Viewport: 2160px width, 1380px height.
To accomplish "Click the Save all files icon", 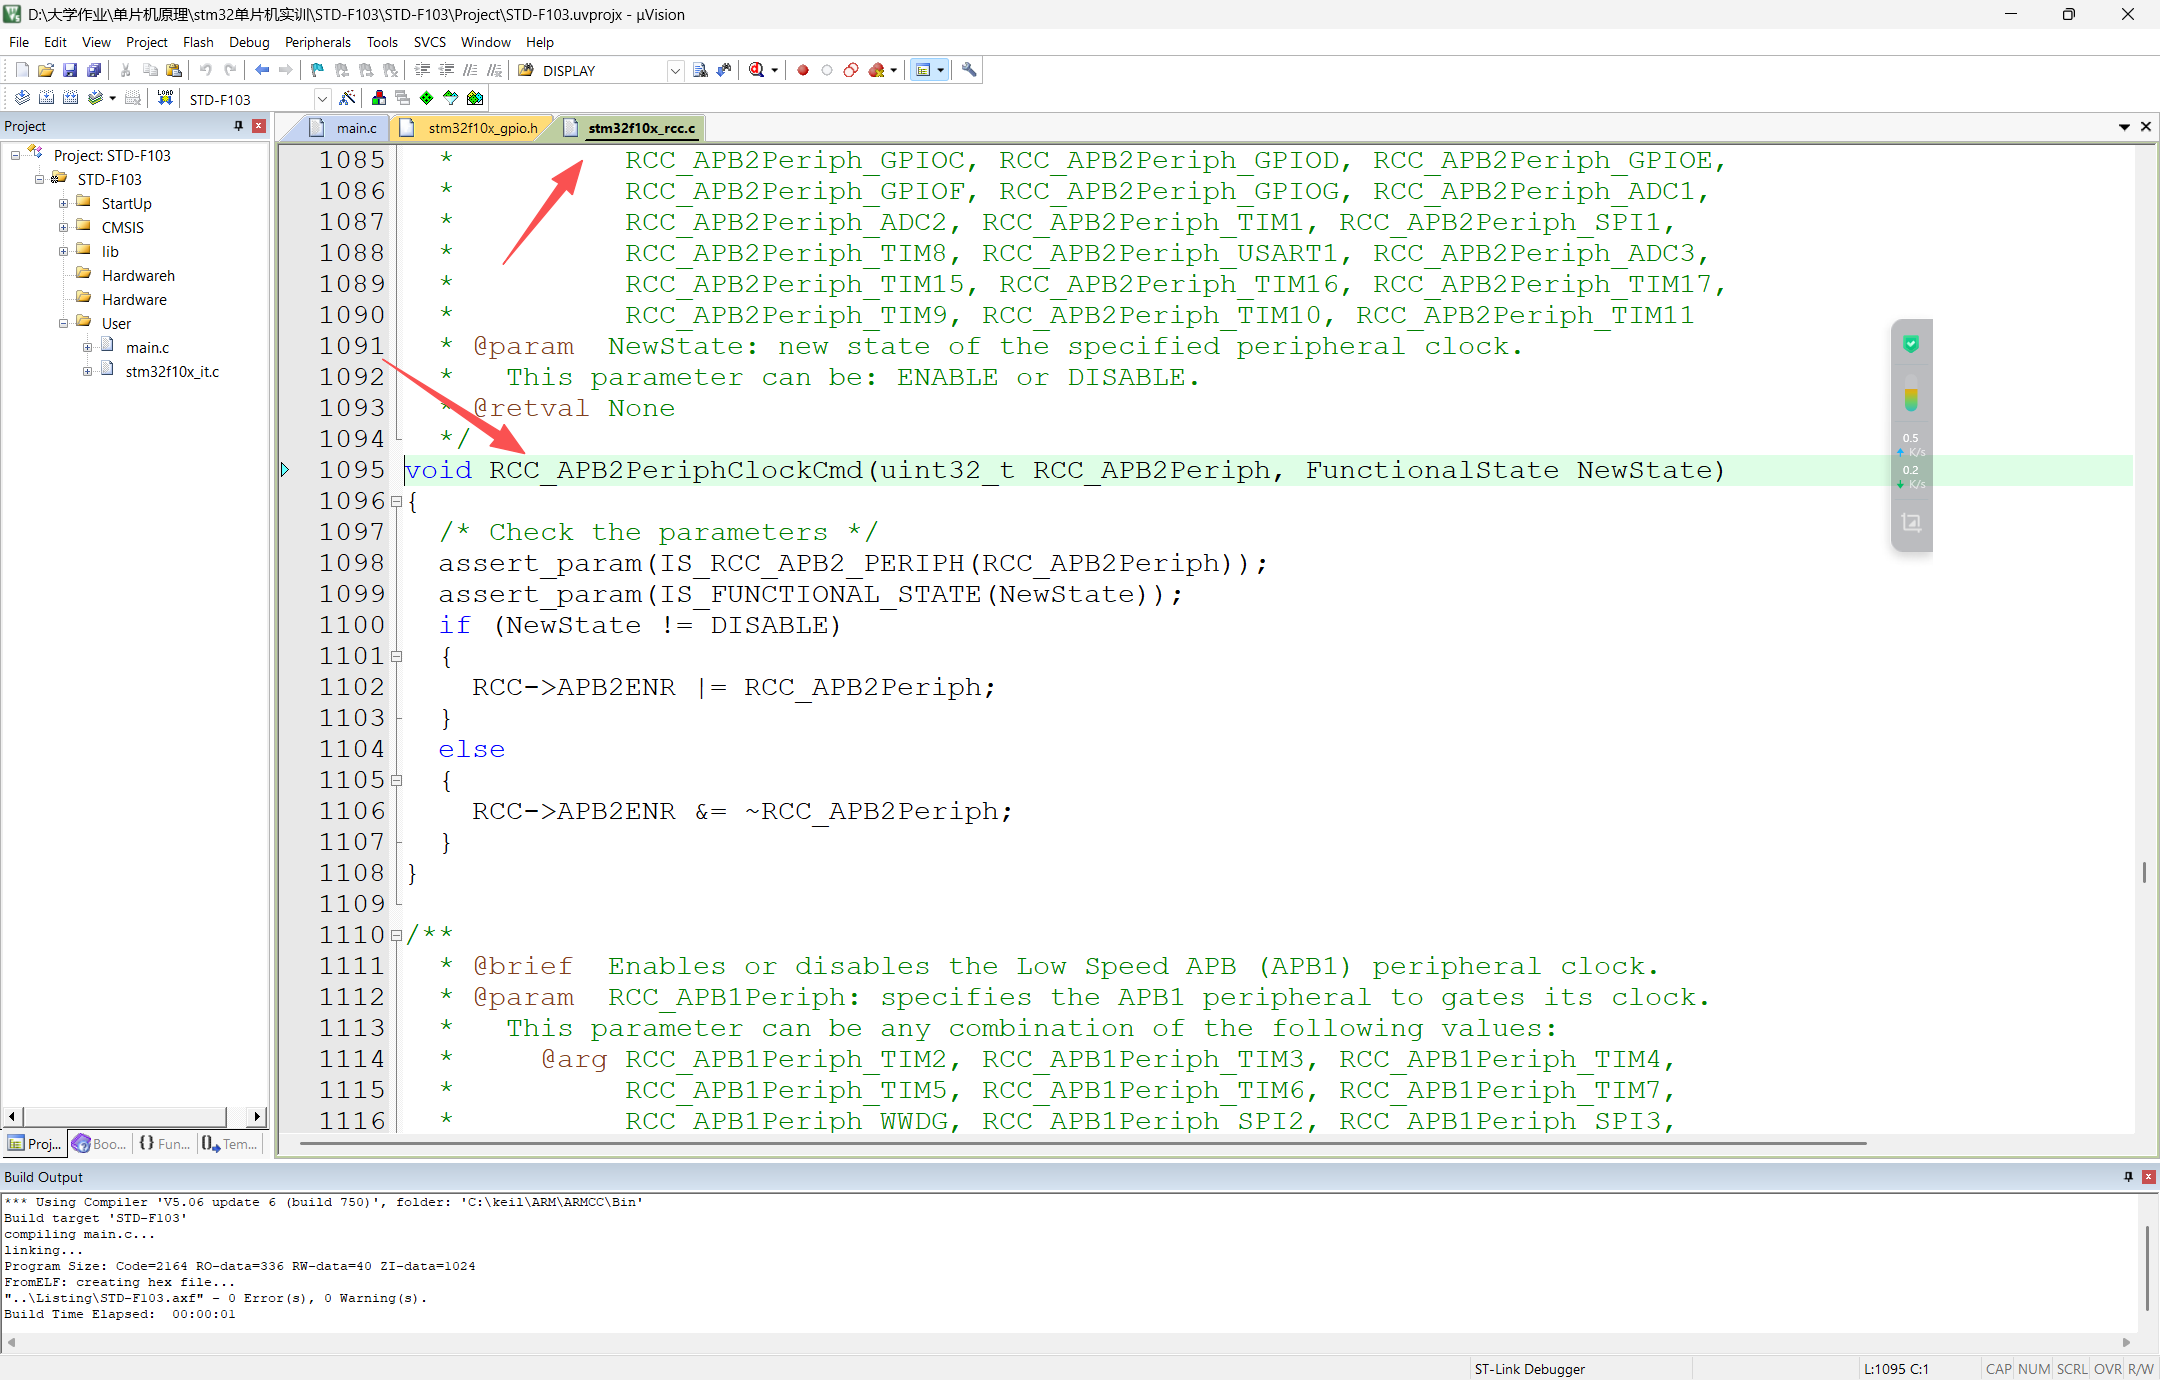I will 94,70.
